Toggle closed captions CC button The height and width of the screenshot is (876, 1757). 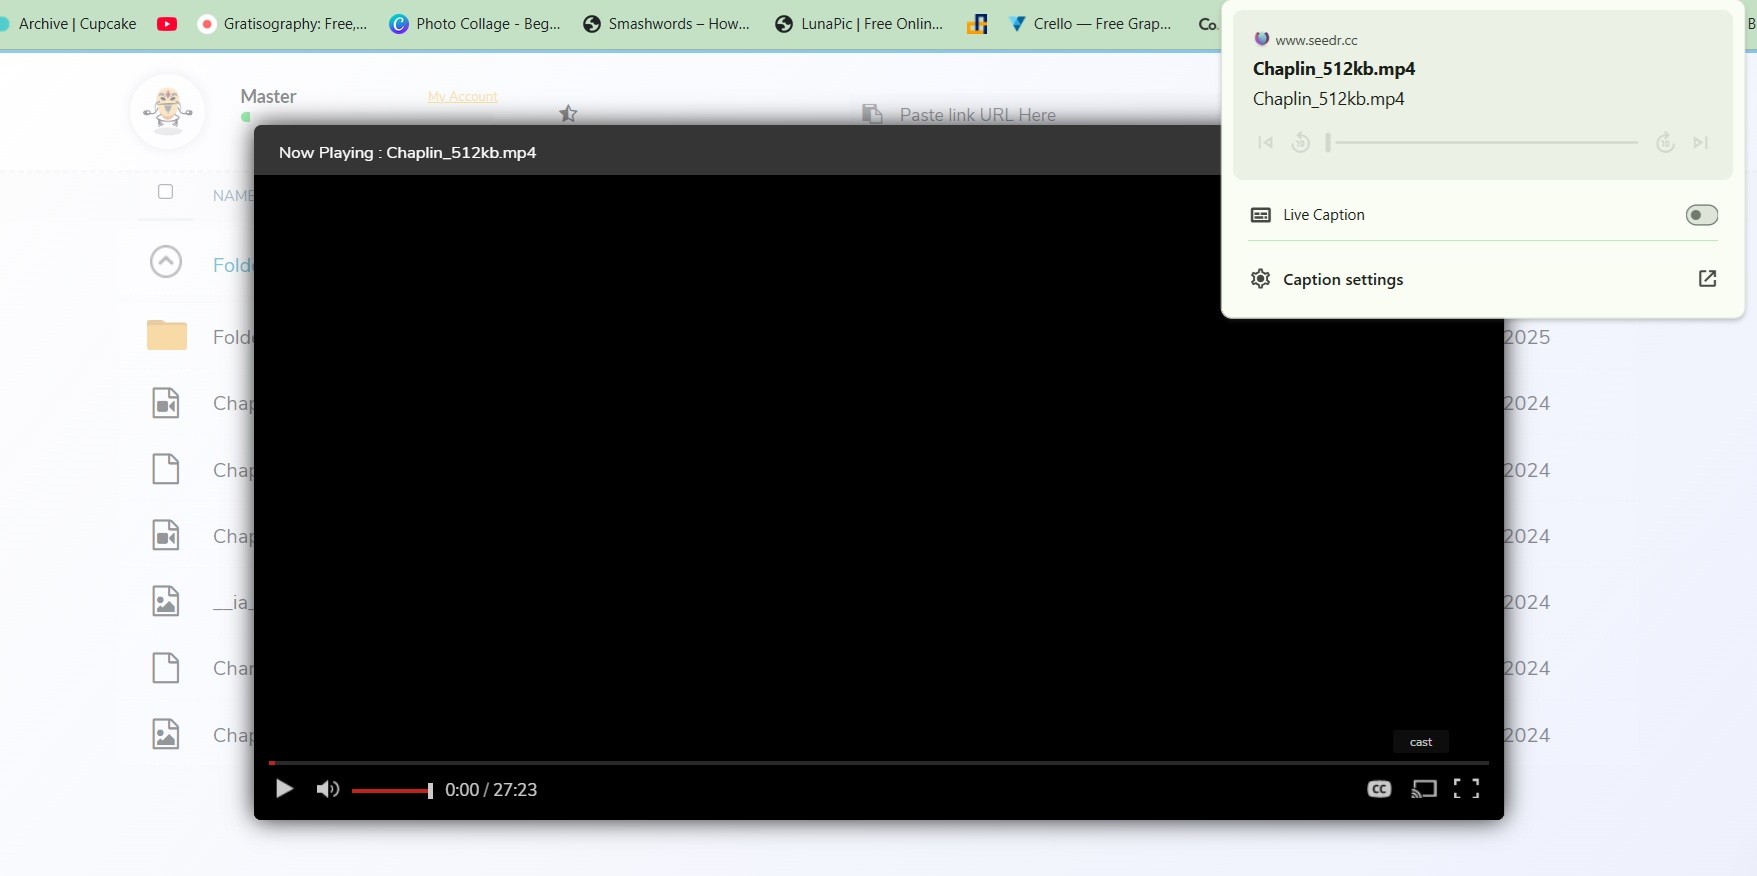1379,789
